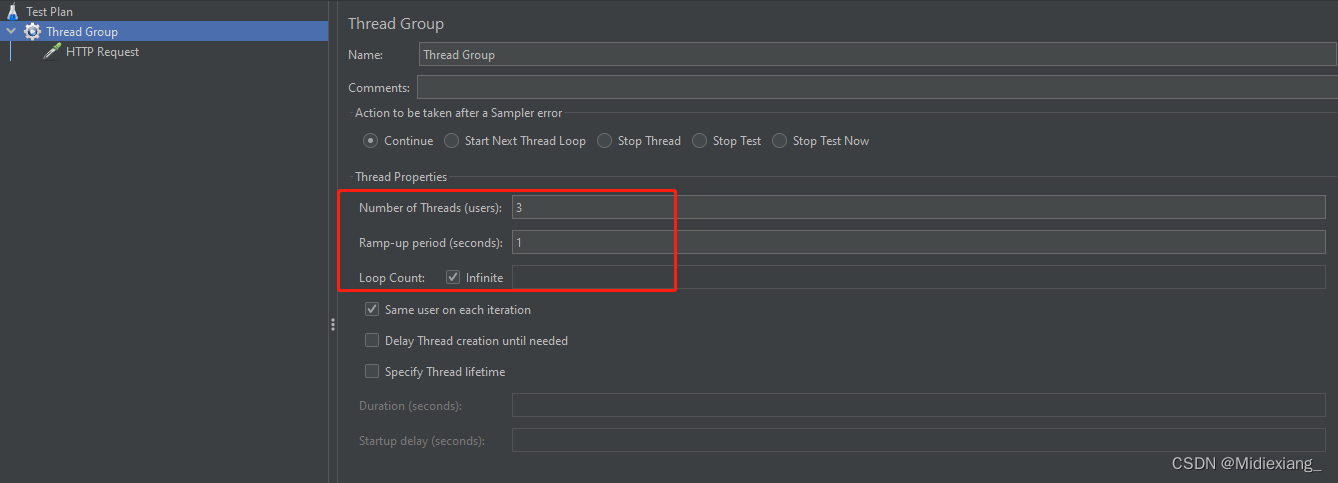Toggle Same user on each iteration
Screen dimensions: 1338x483
tap(372, 310)
